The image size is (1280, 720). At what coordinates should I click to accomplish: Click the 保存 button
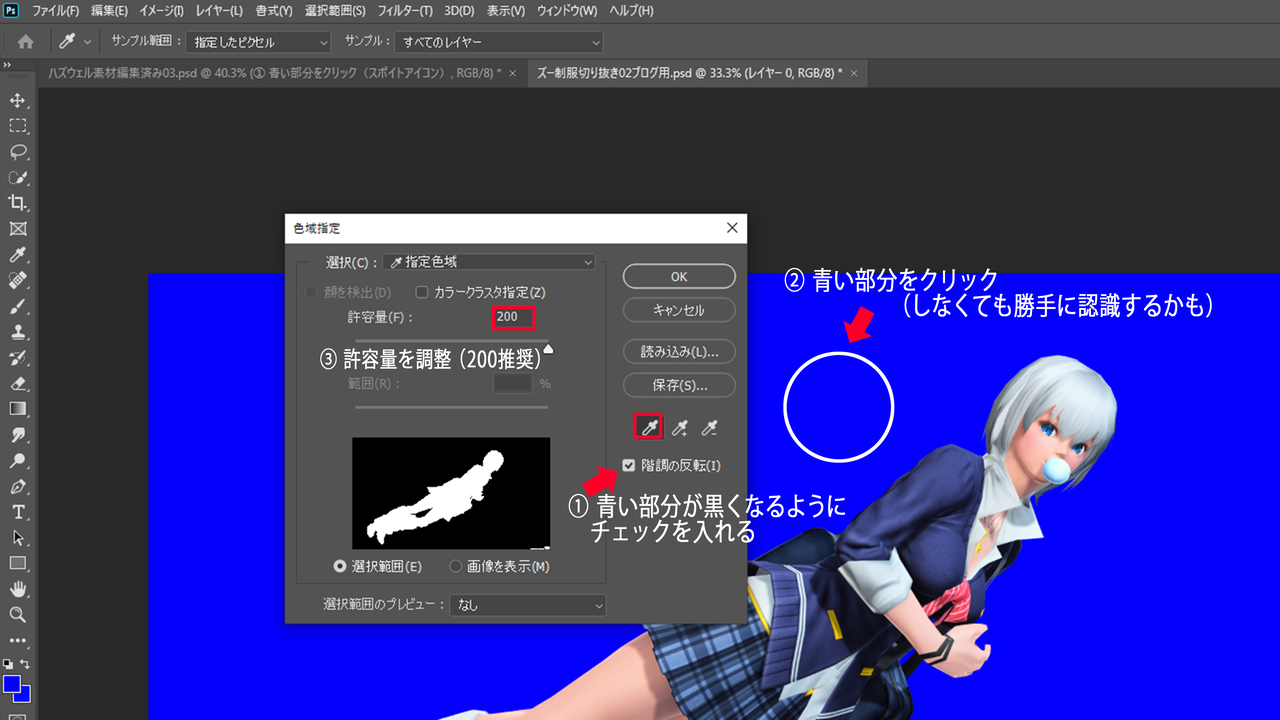679,385
